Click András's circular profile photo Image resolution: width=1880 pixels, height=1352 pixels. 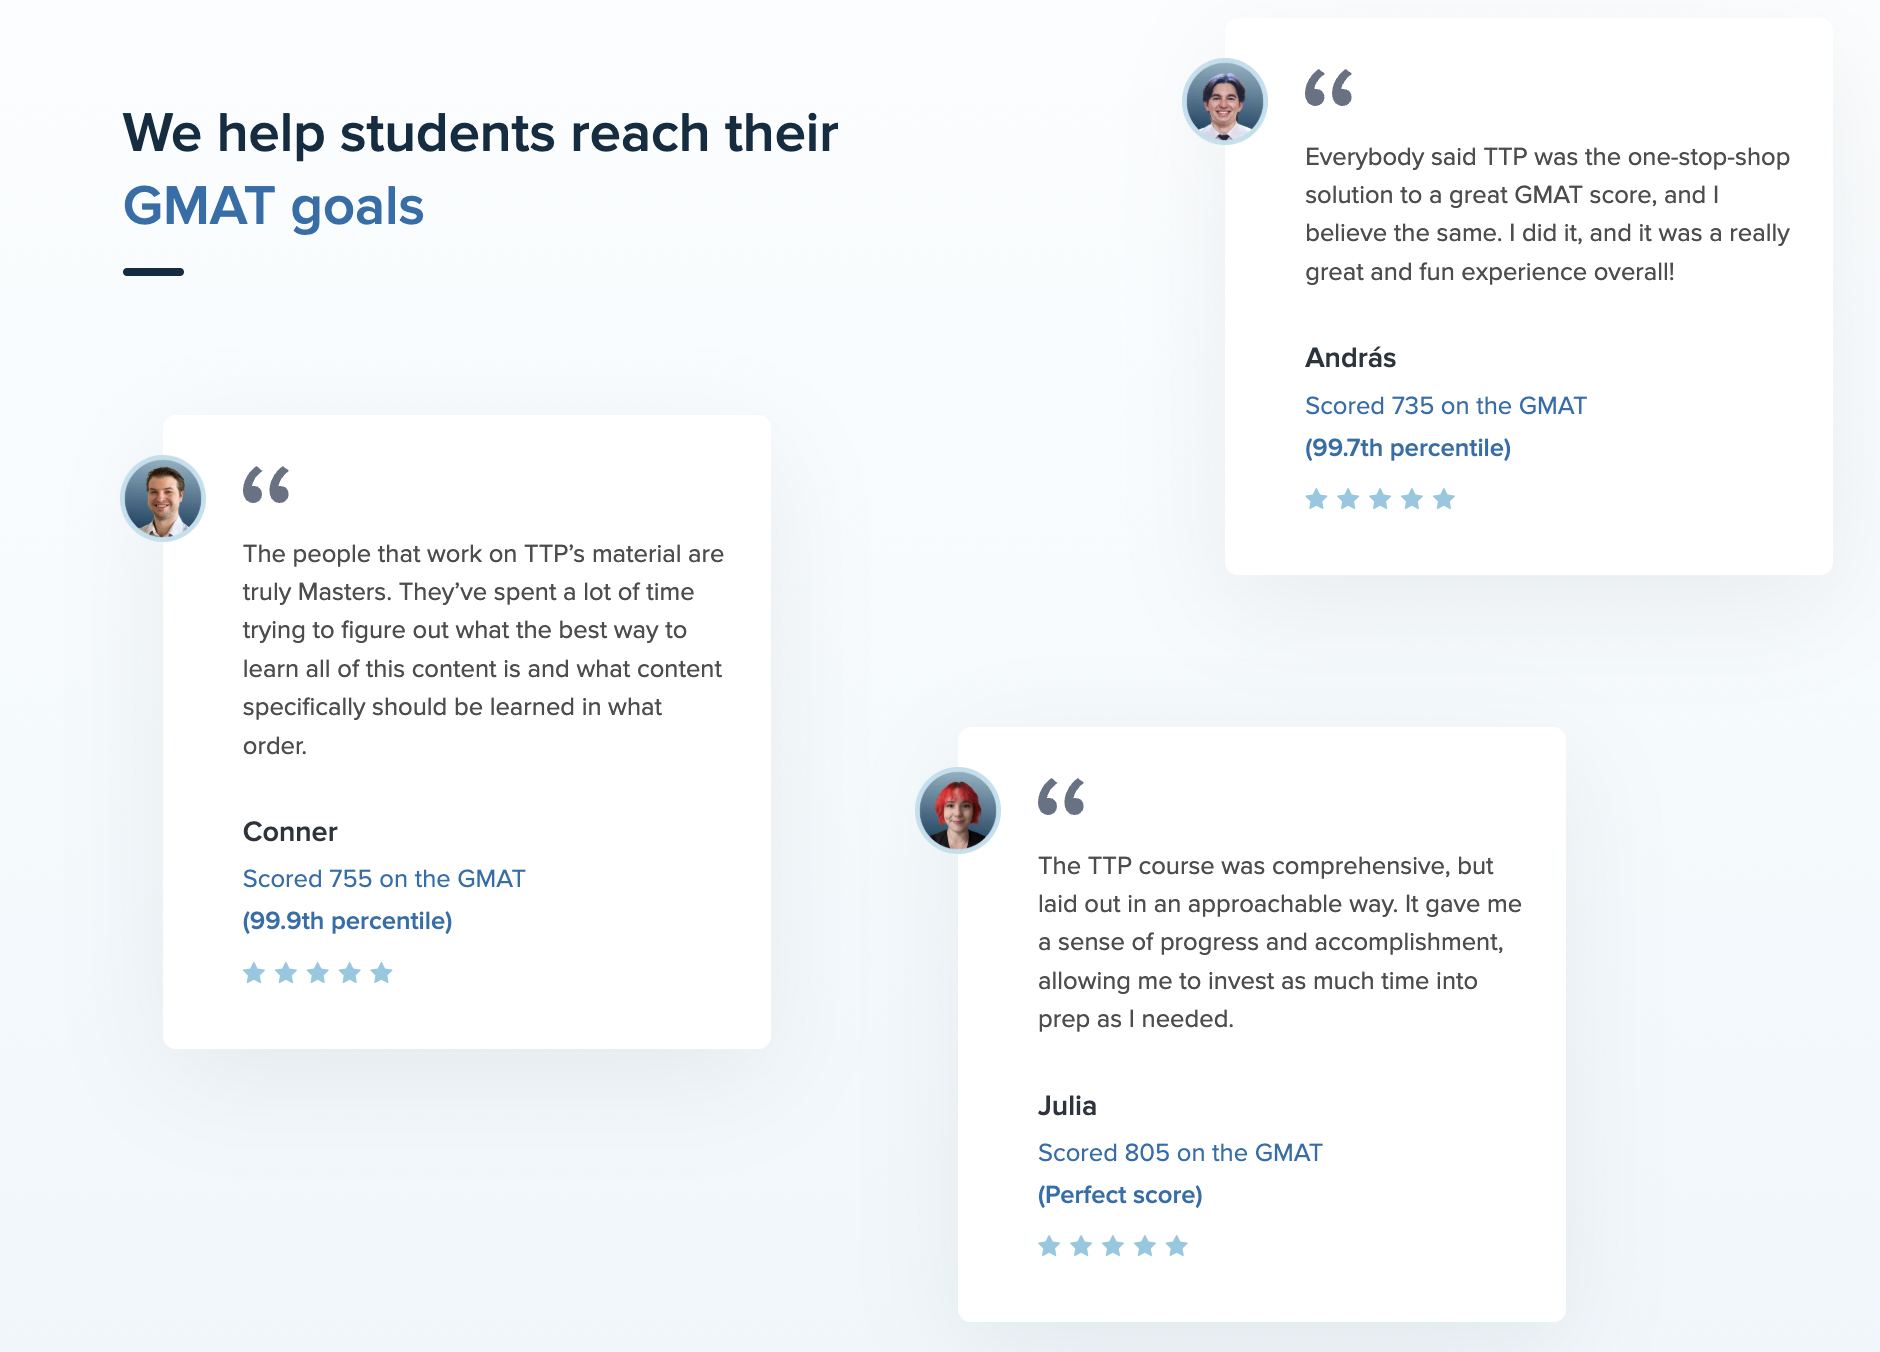point(1224,102)
